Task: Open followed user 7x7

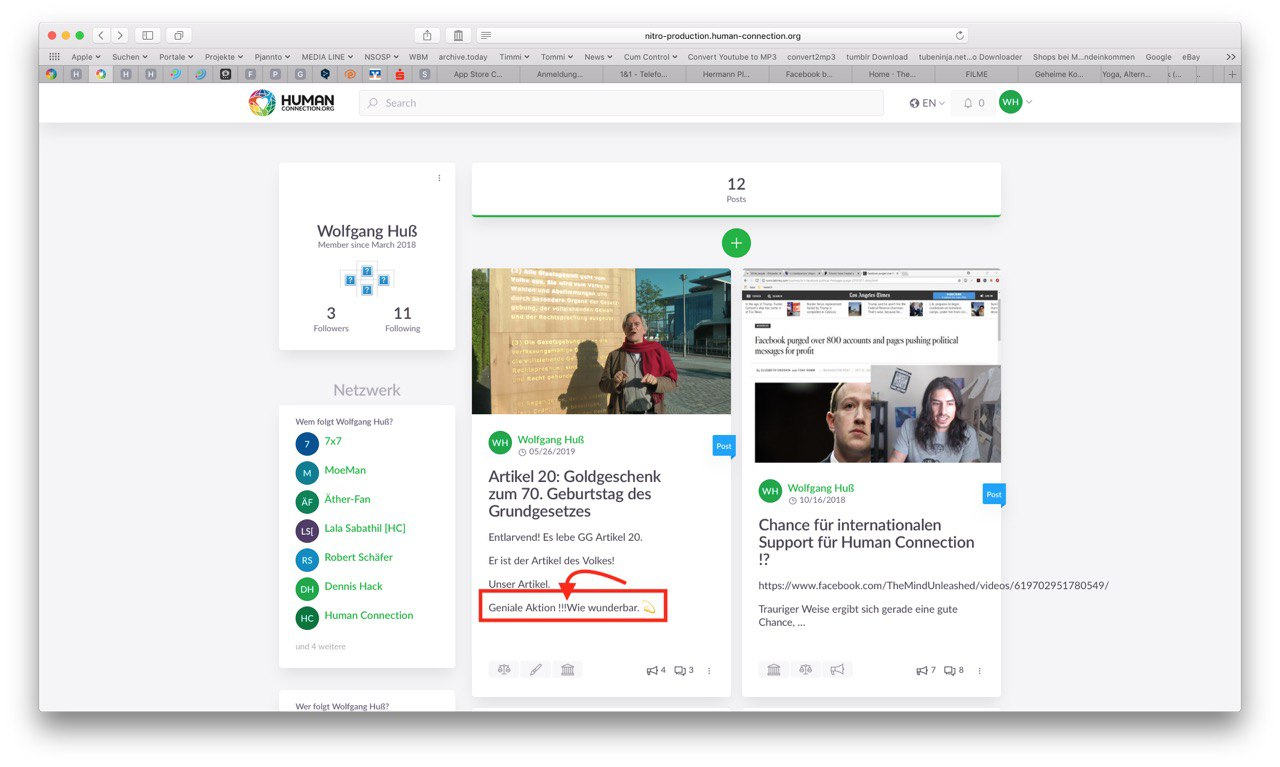Action: [x=333, y=441]
